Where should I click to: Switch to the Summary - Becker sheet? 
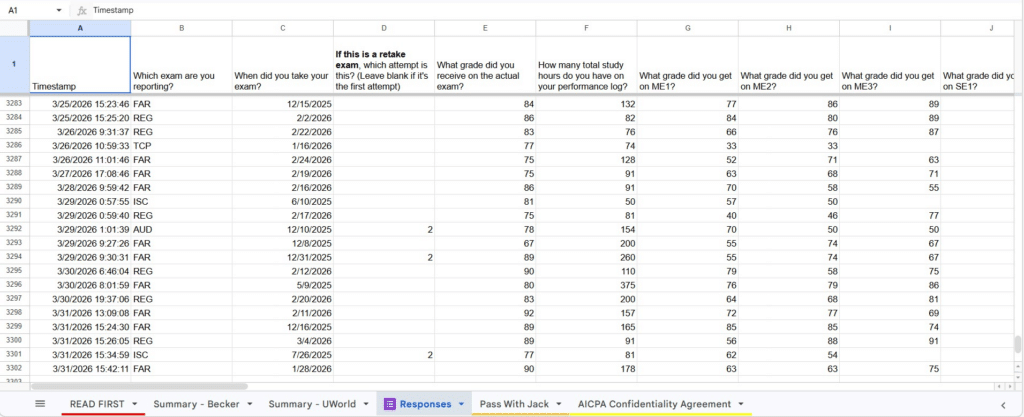coord(197,404)
